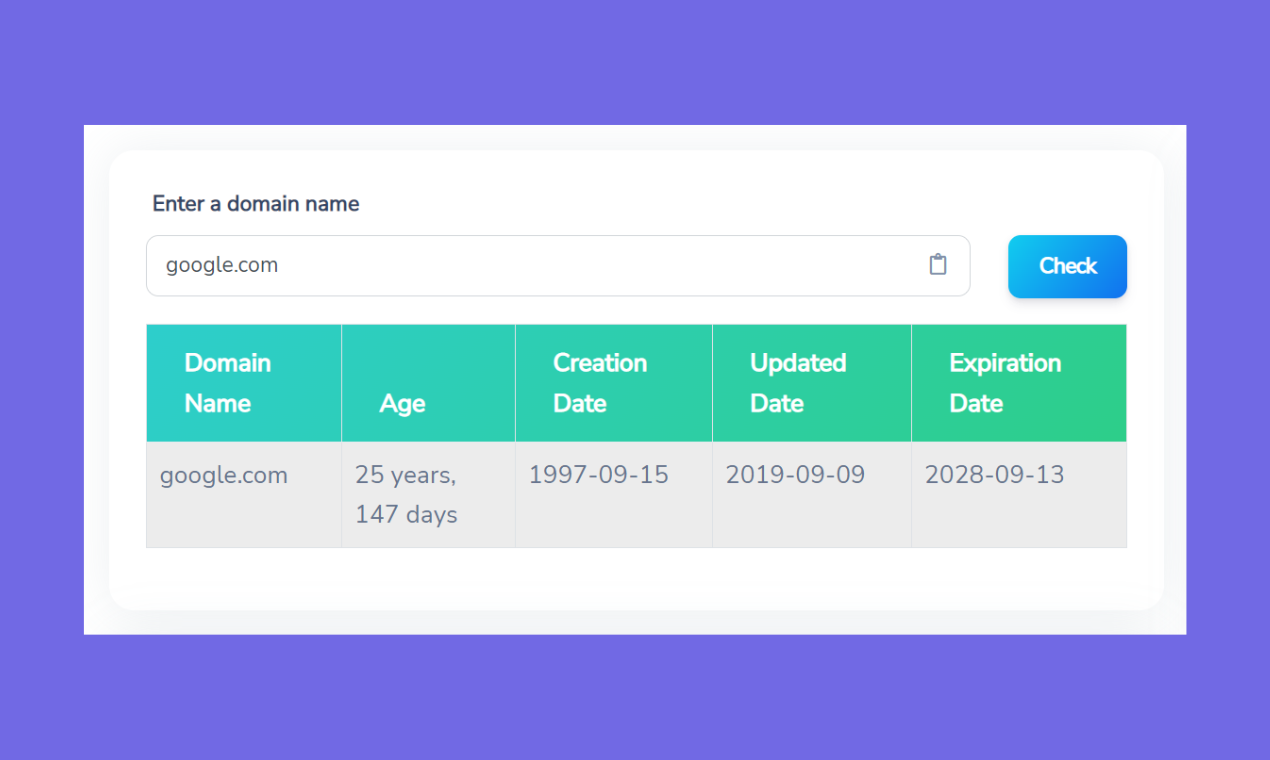Image resolution: width=1270 pixels, height=760 pixels.
Task: Select google.com in the results table
Action: 223,475
